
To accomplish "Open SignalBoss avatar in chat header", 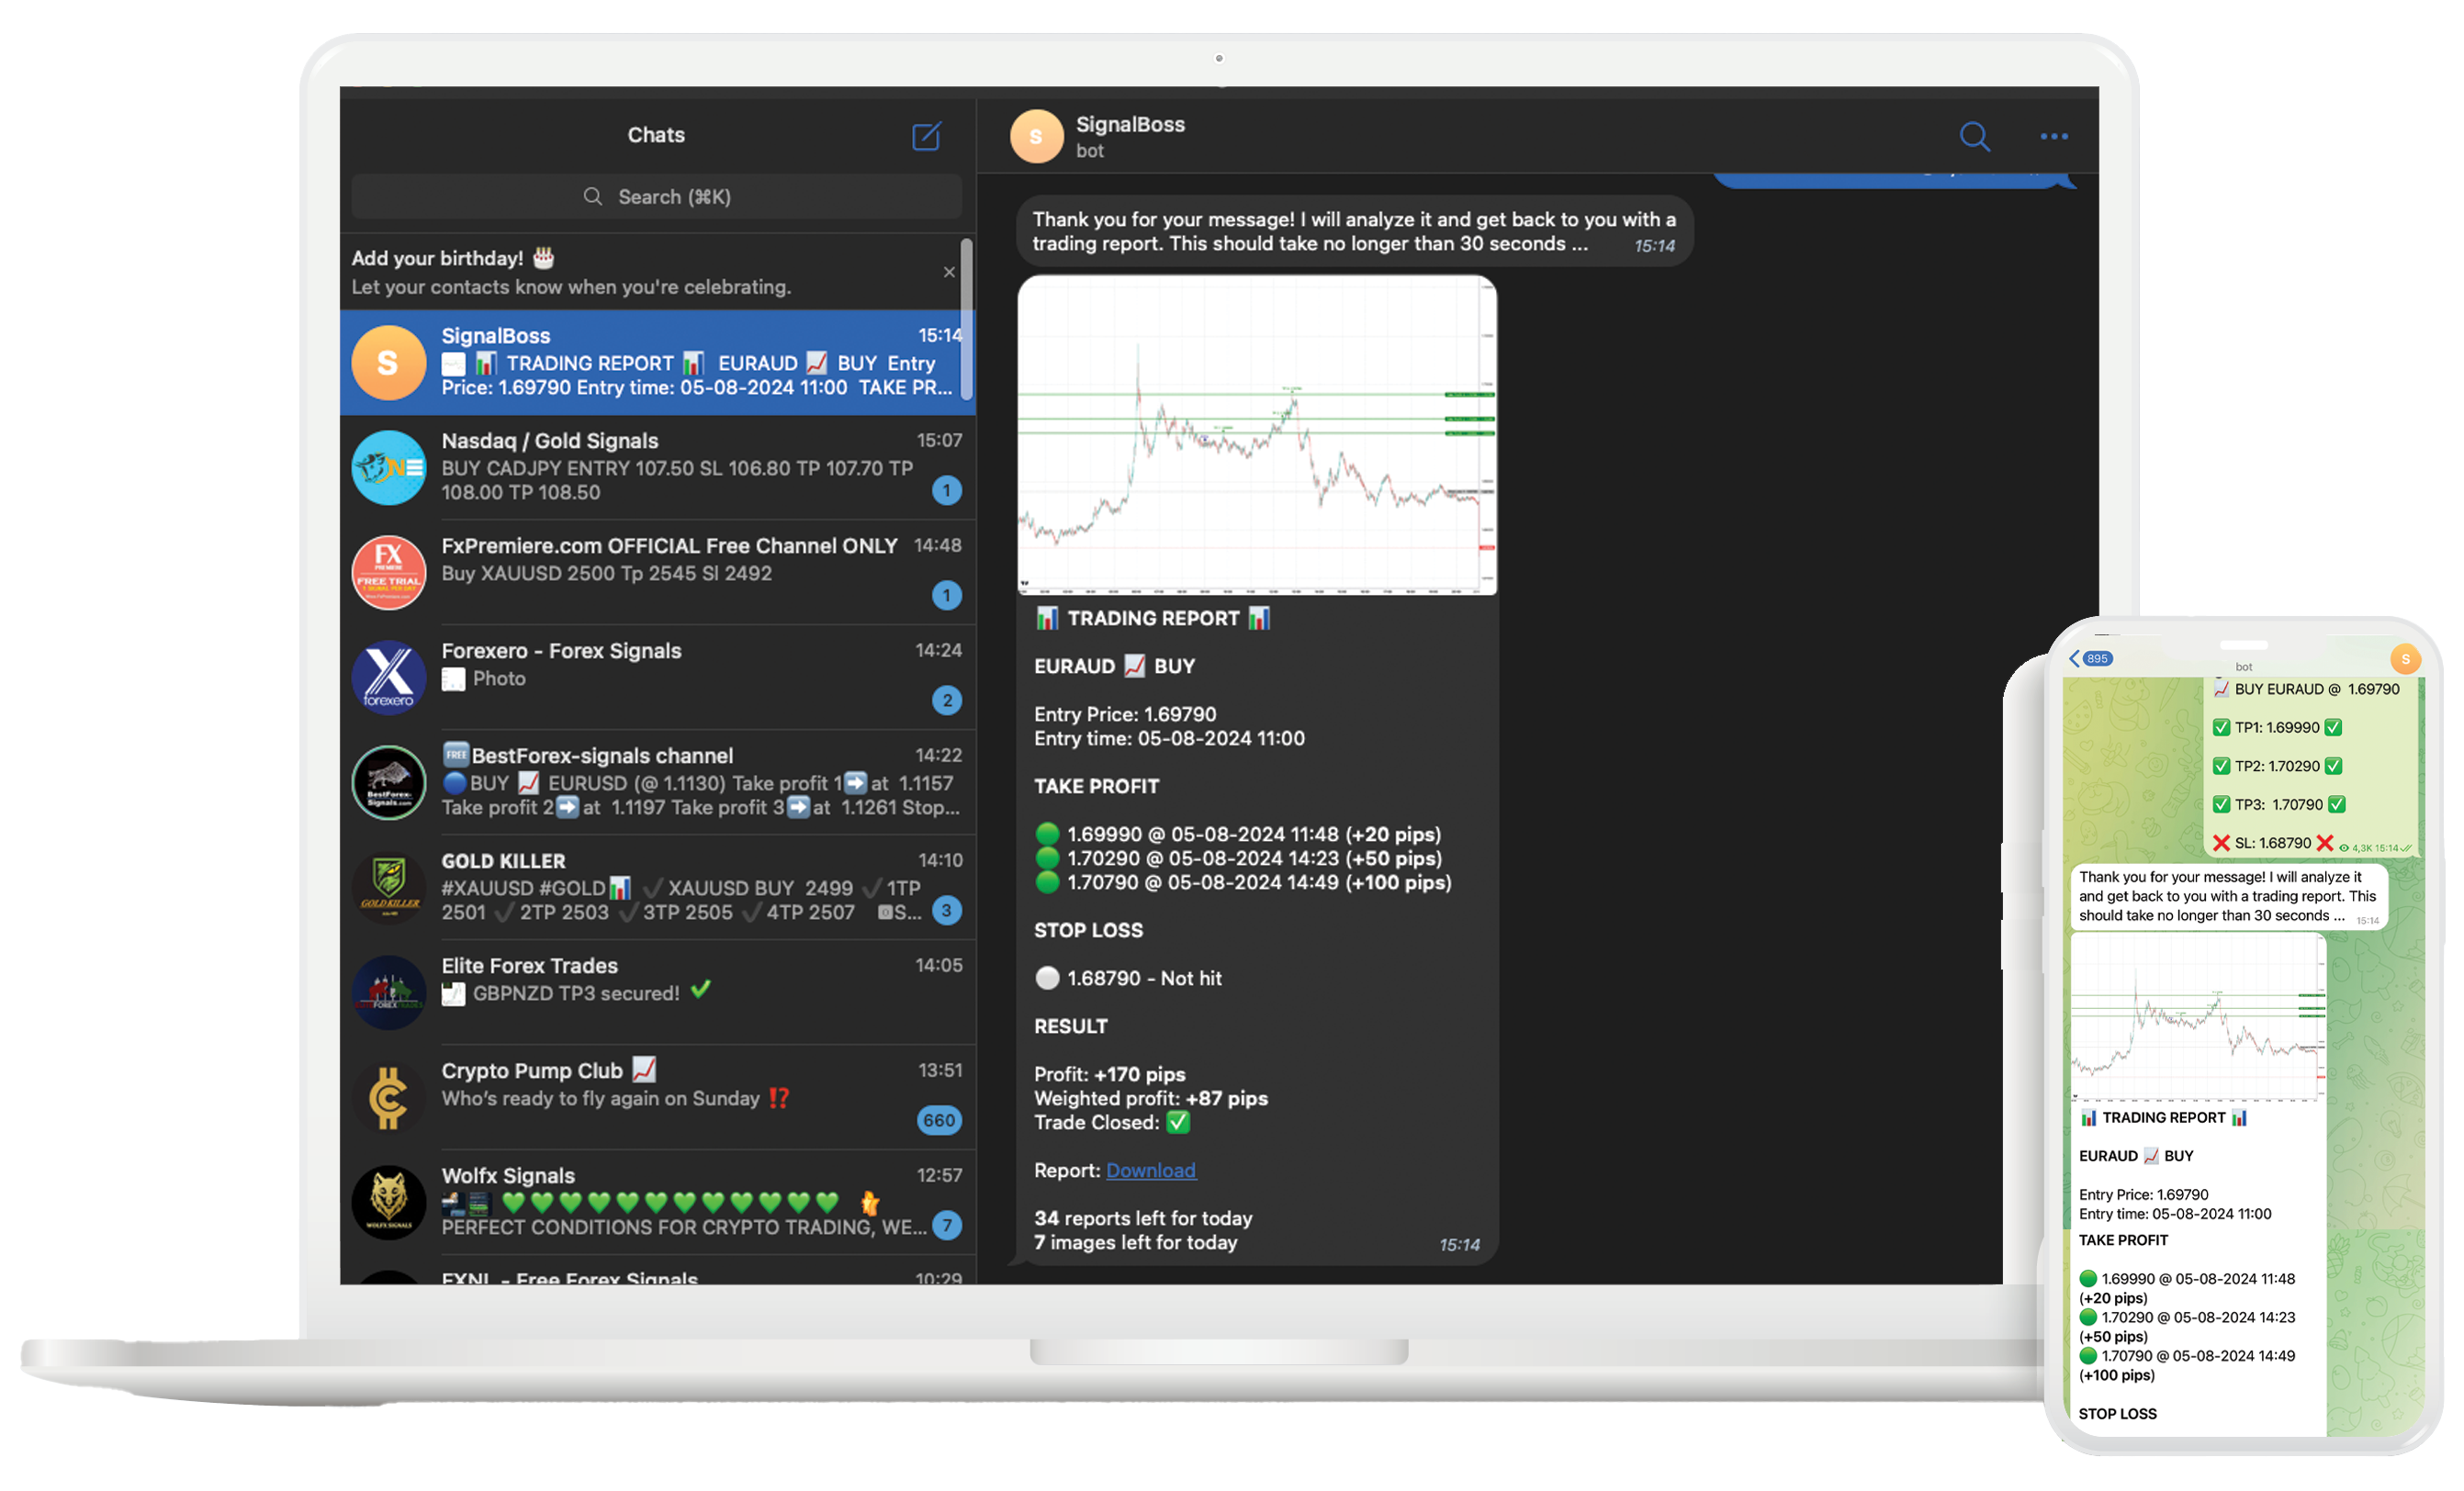I will (1036, 137).
